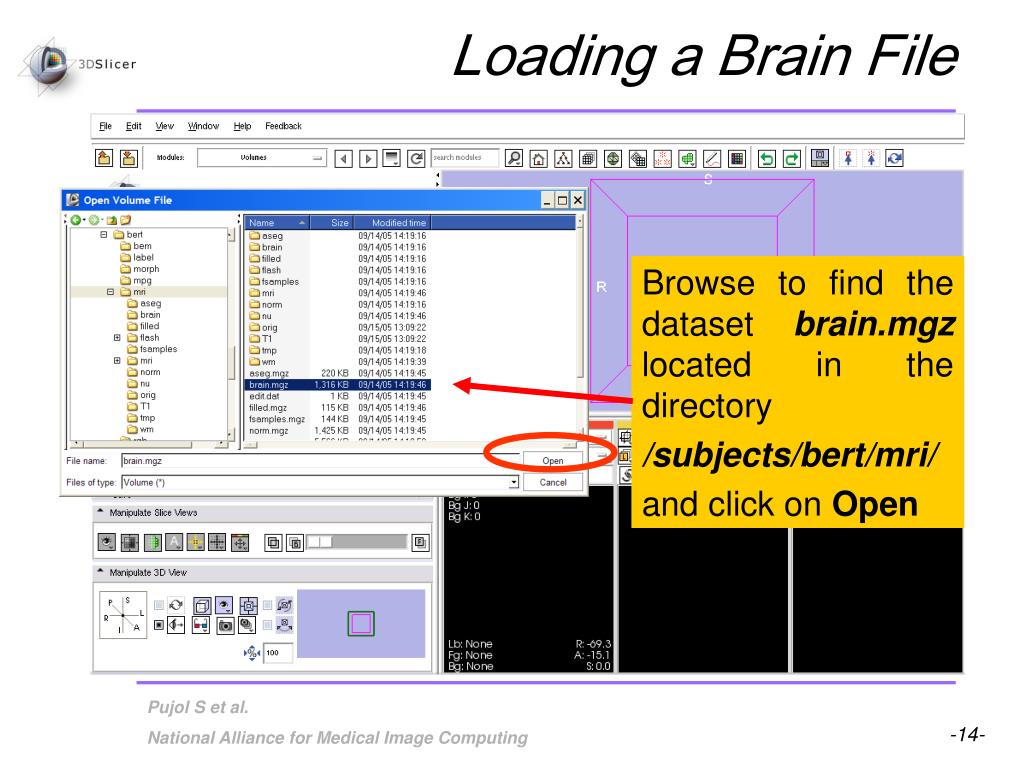Toggle the slice visibility eye icon
The width and height of the screenshot is (1024, 768).
(106, 542)
